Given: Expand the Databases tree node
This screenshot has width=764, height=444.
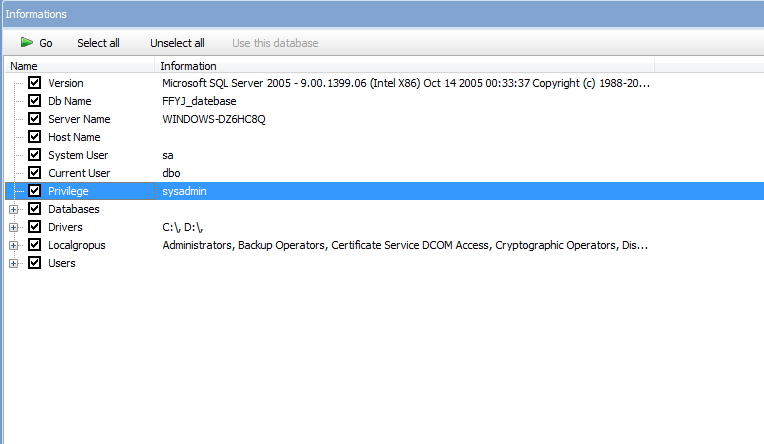Looking at the screenshot, I should (x=14, y=209).
